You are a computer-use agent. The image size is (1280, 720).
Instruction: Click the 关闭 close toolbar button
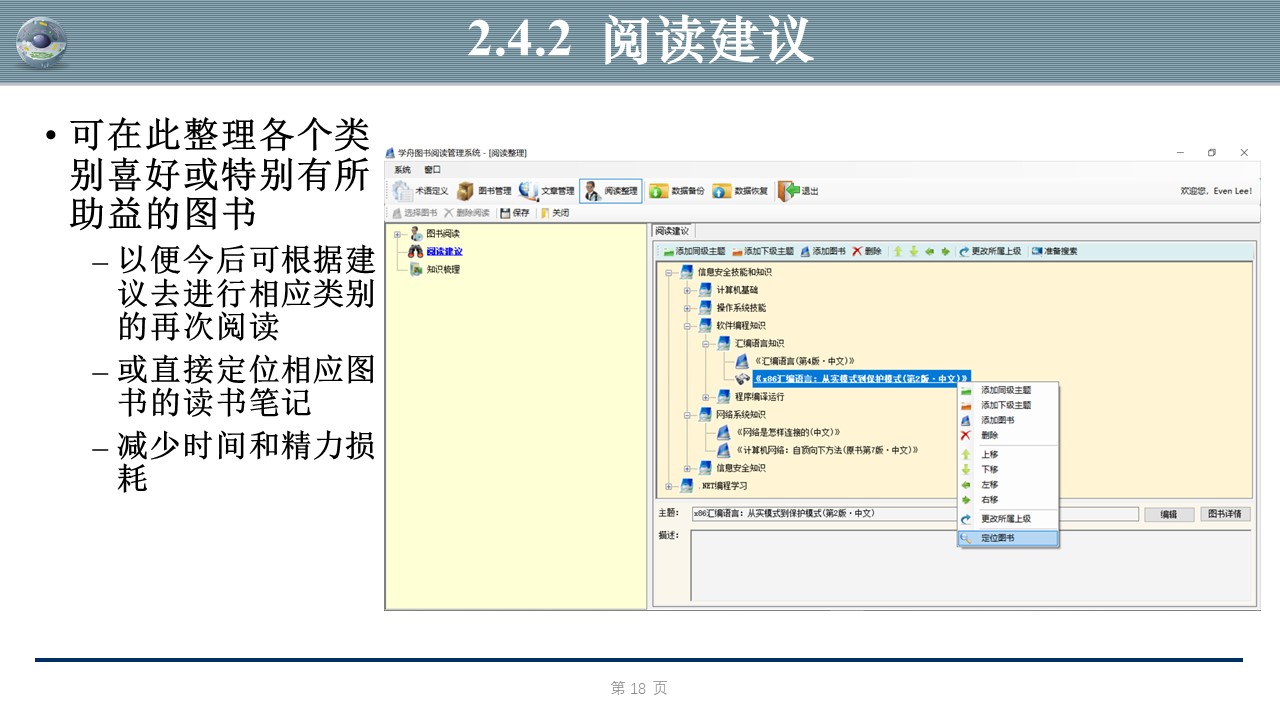click(x=555, y=213)
